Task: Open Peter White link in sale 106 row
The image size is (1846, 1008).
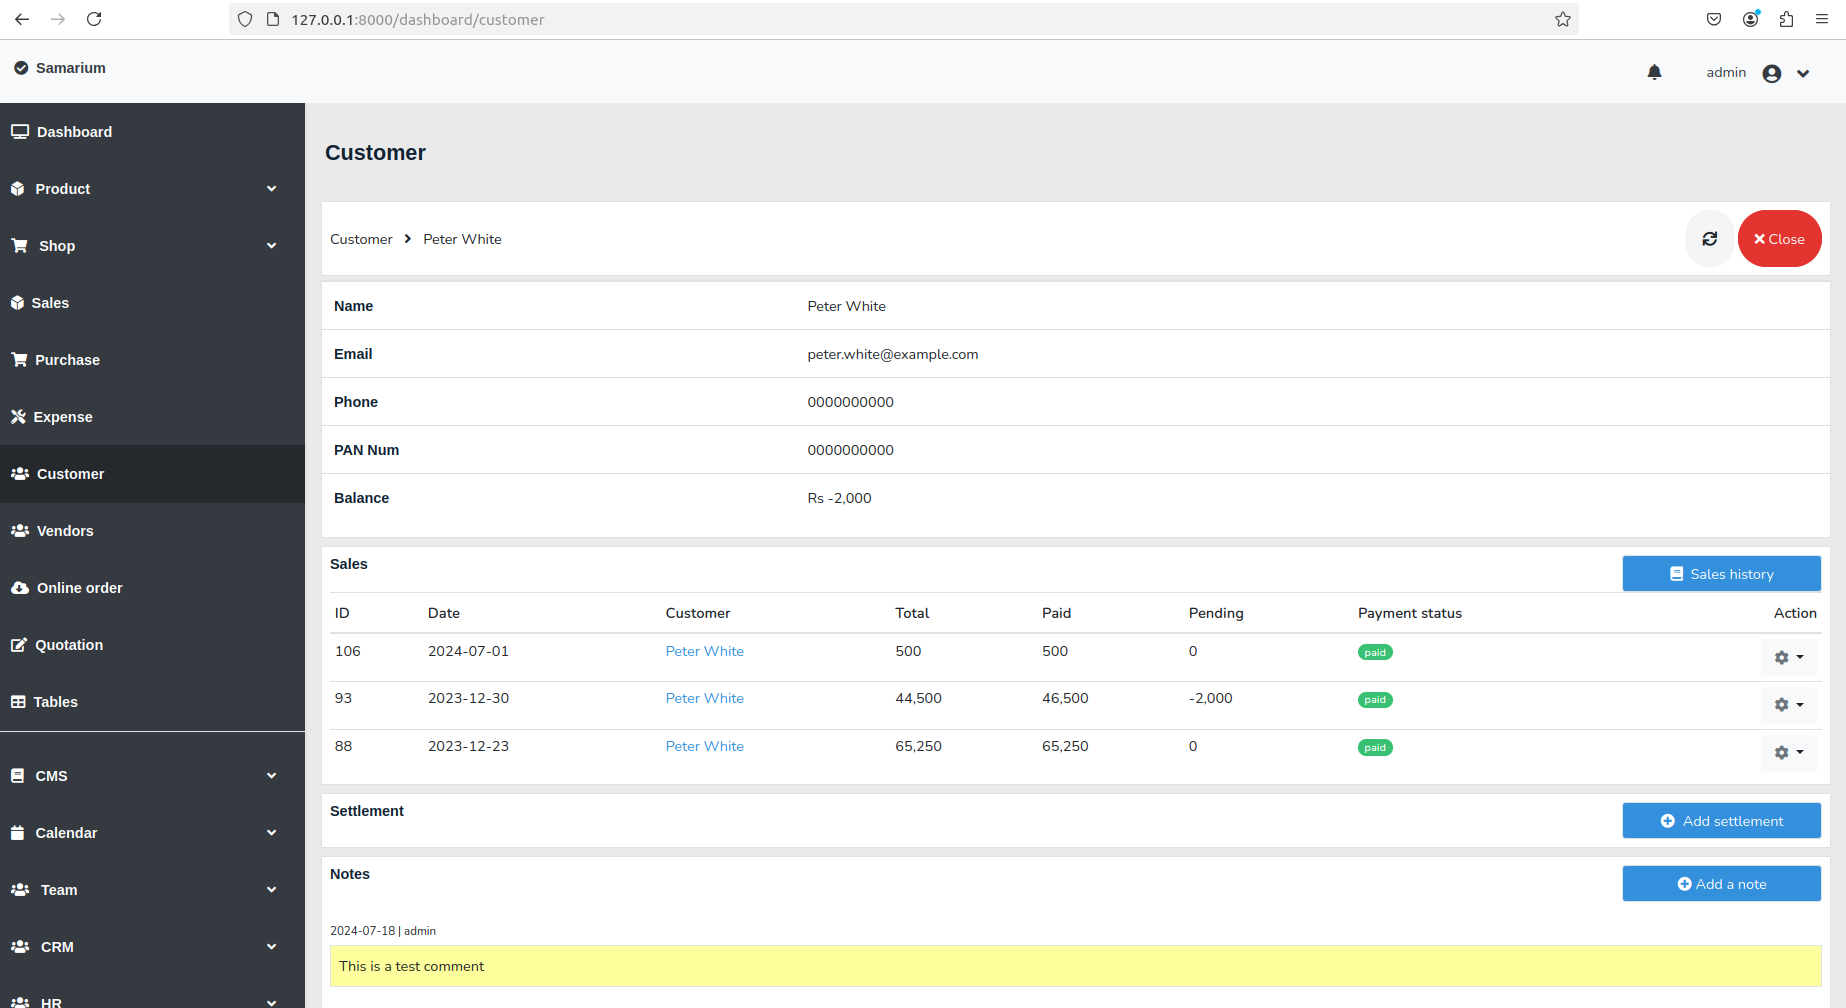Action: coord(705,651)
